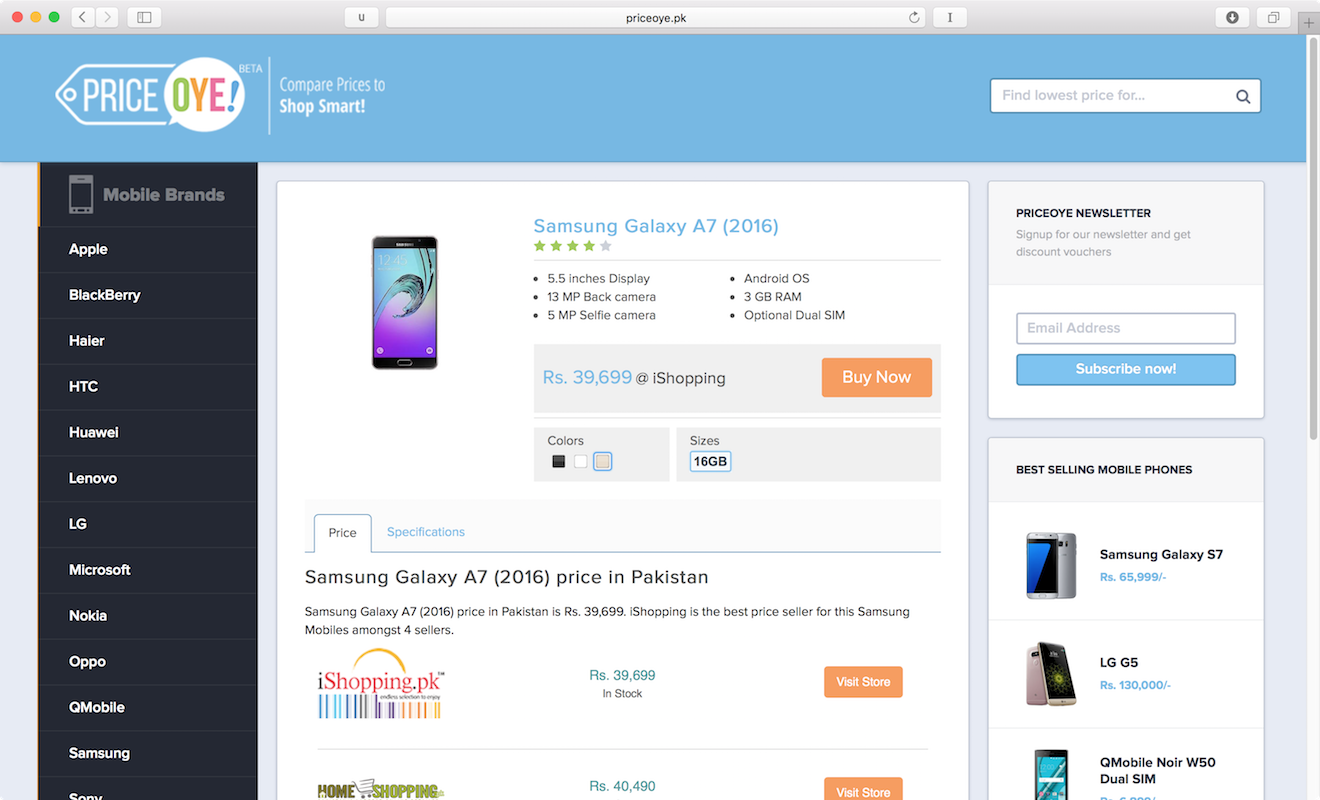Click the QMobile Noir W50 thumbnail
1320x800 pixels.
[1051, 775]
